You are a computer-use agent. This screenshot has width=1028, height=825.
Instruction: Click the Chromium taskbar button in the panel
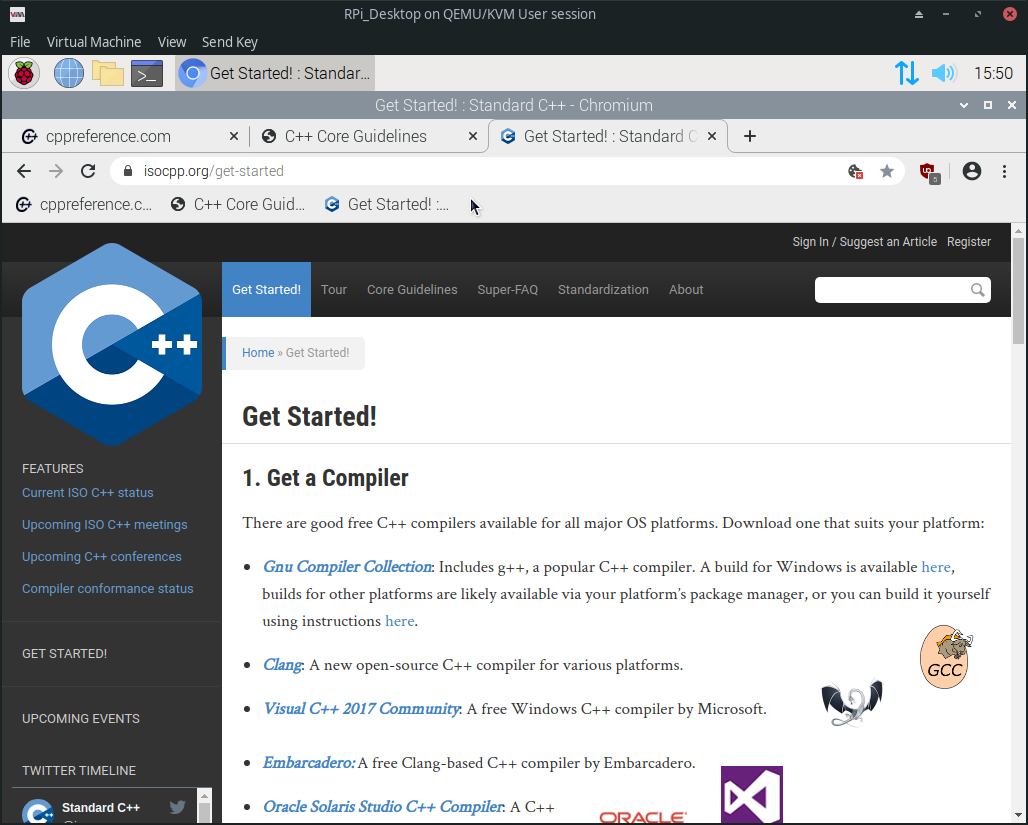point(275,73)
